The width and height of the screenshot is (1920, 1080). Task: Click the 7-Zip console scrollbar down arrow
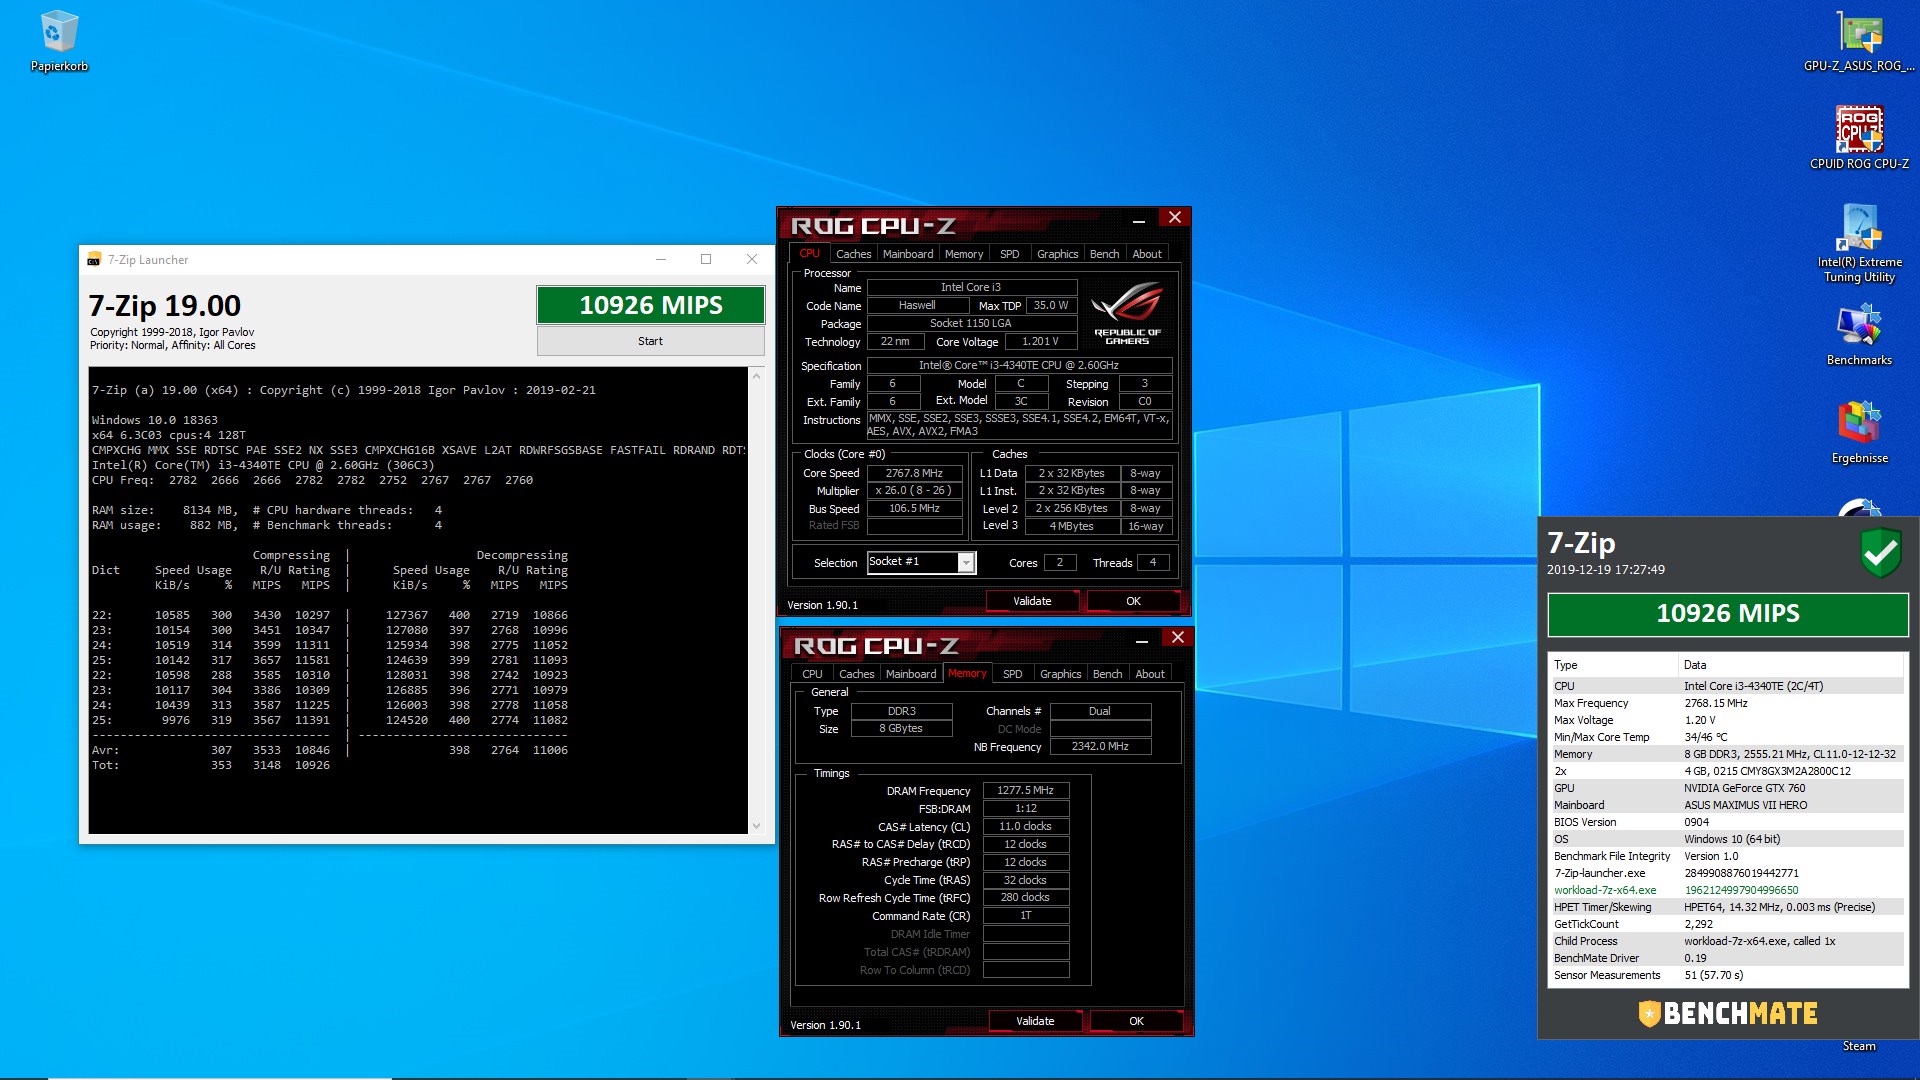(x=756, y=825)
